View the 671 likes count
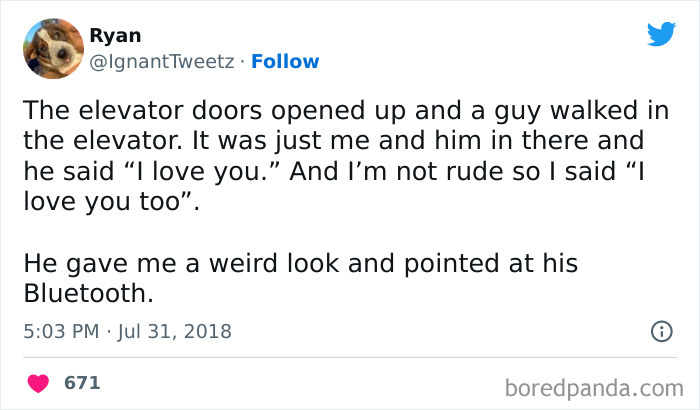Viewport: 700px width, 410px height. pos(82,383)
